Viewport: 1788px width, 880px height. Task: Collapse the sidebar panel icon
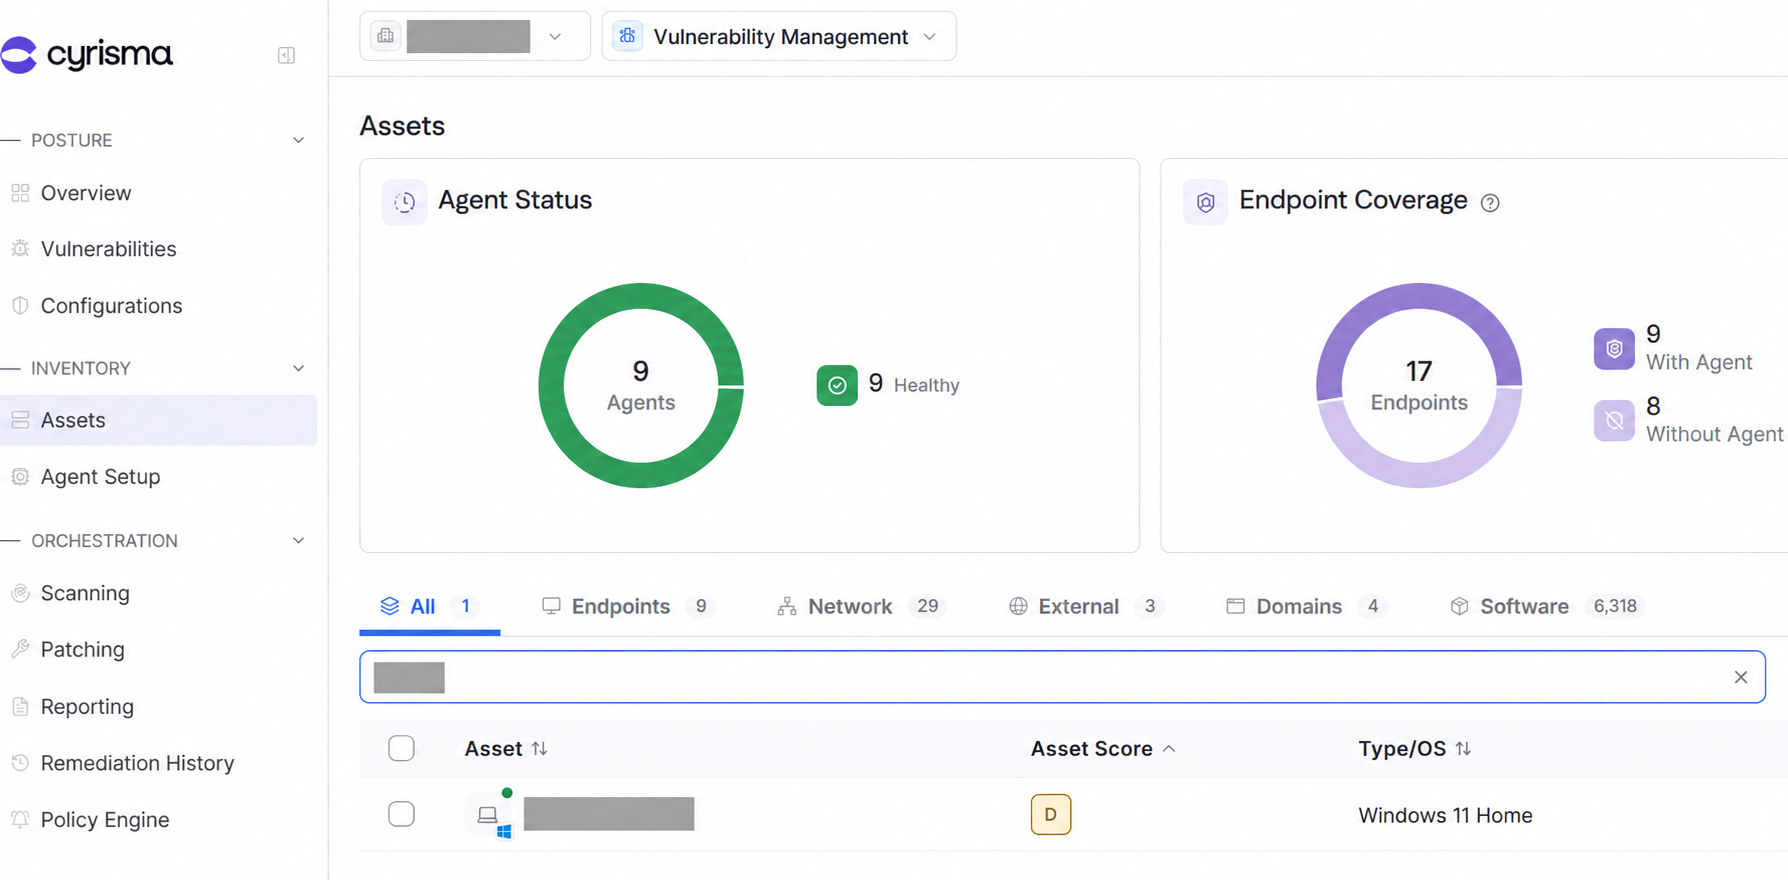286,55
